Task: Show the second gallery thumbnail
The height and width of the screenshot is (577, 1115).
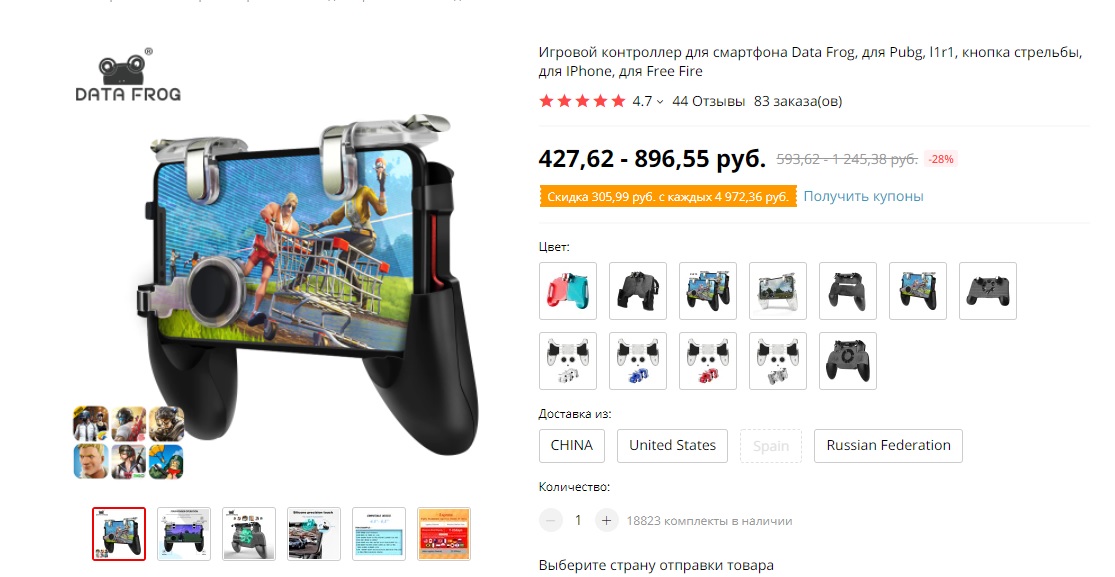Action: tap(183, 534)
